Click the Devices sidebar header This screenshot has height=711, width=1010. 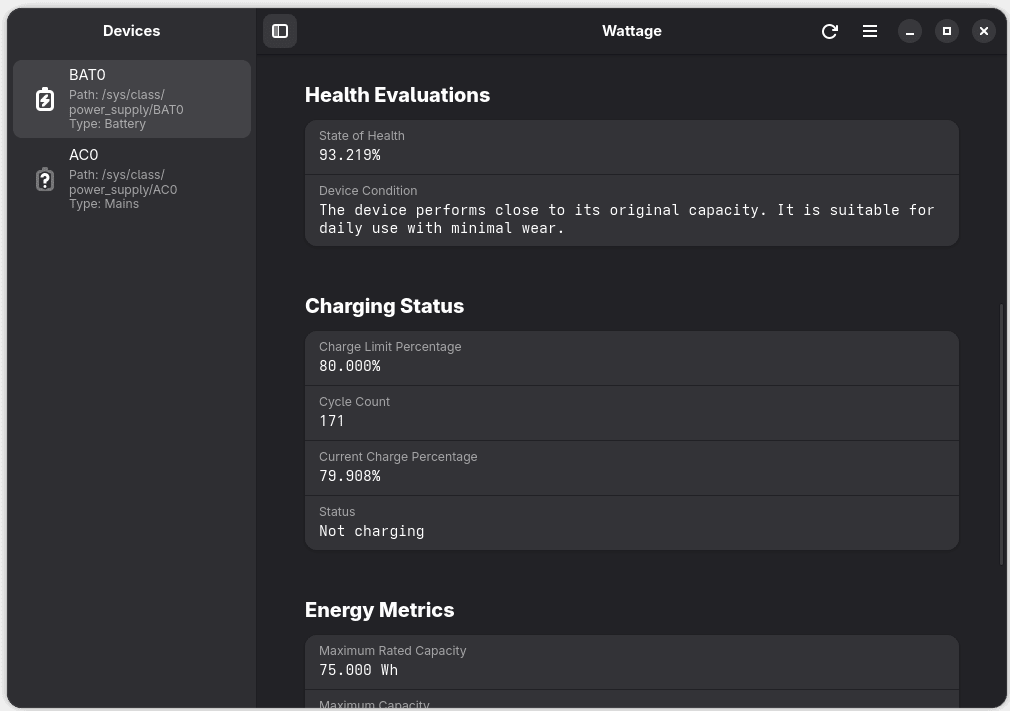pos(131,31)
